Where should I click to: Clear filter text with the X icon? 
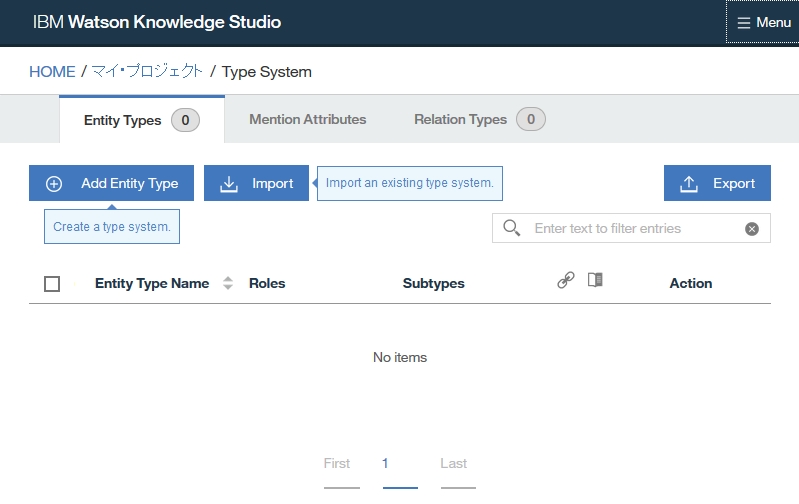[x=752, y=229]
